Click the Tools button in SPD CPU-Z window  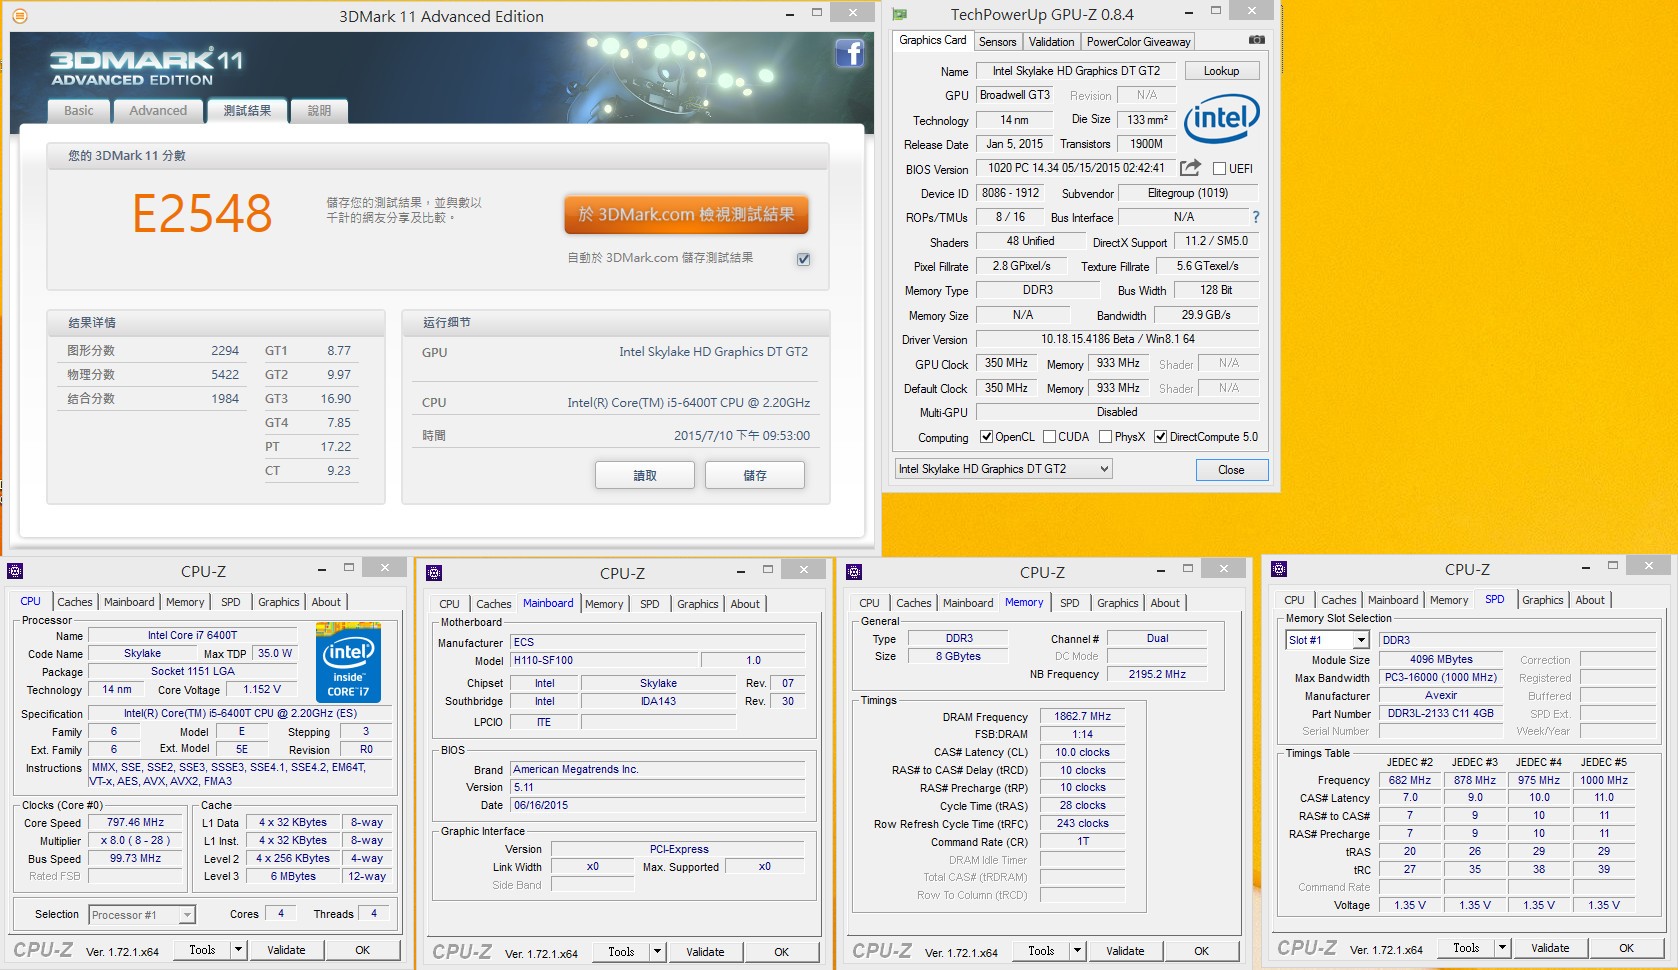tap(1466, 948)
